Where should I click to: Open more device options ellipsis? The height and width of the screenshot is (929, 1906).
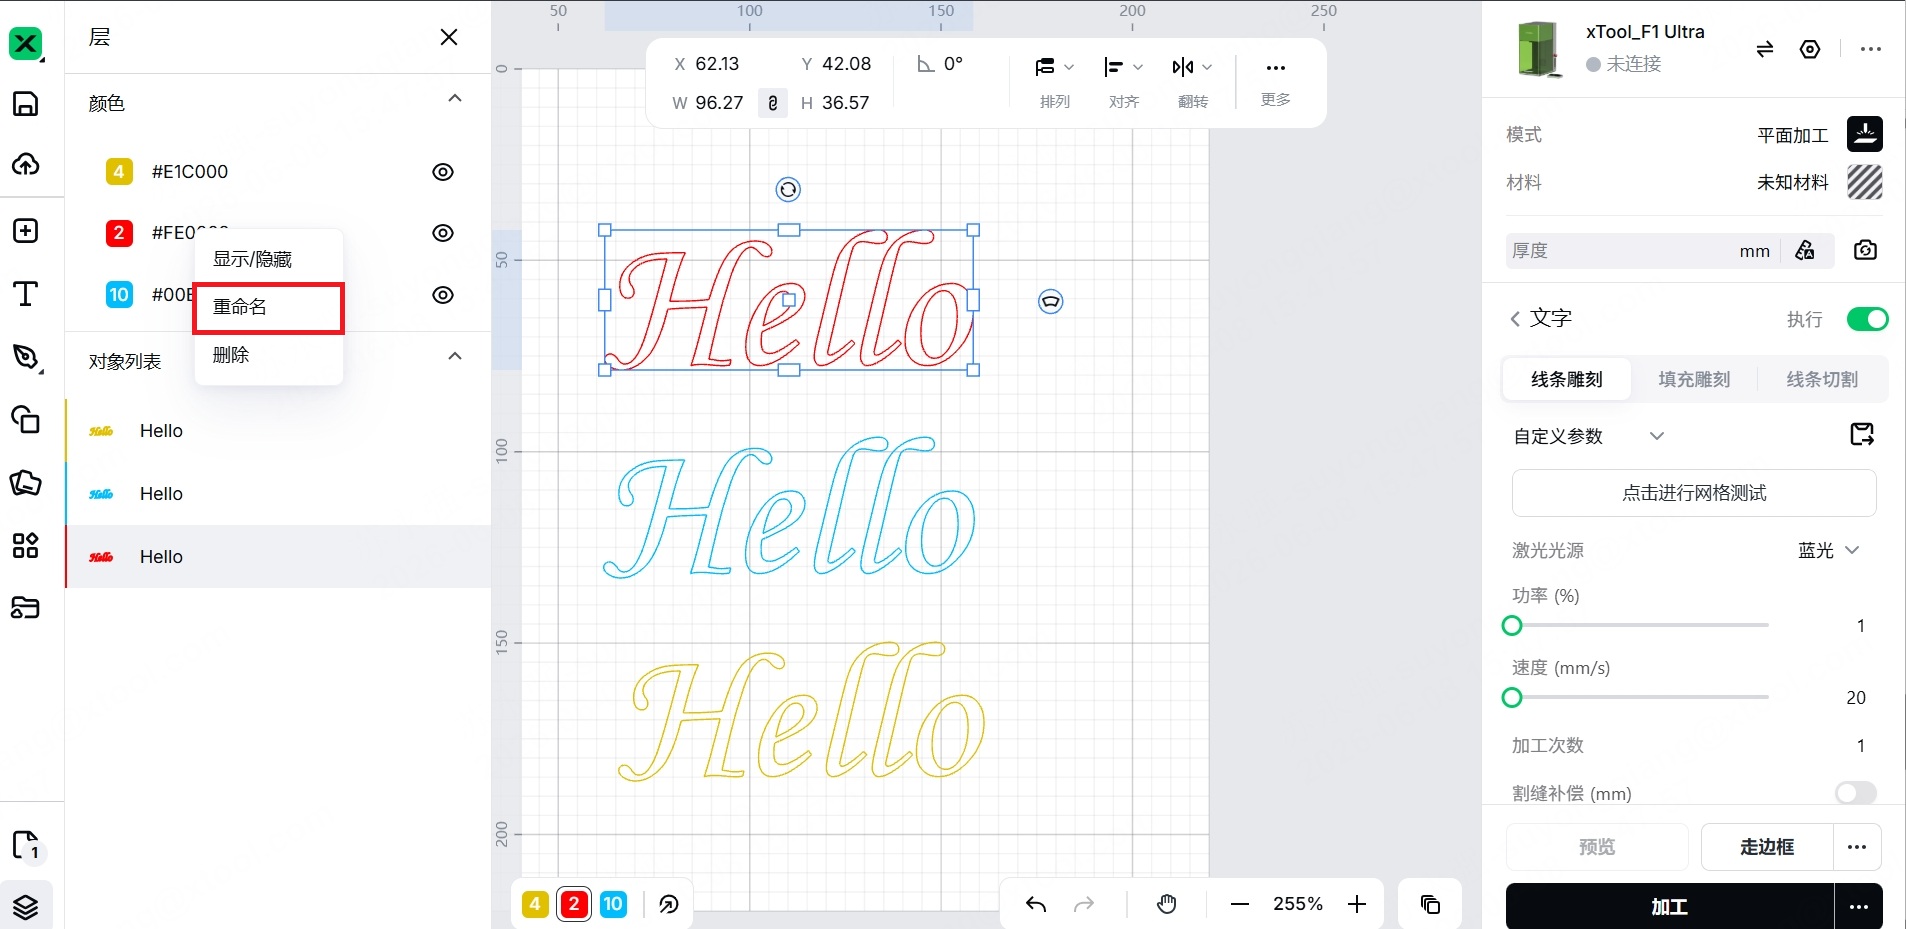click(x=1870, y=49)
